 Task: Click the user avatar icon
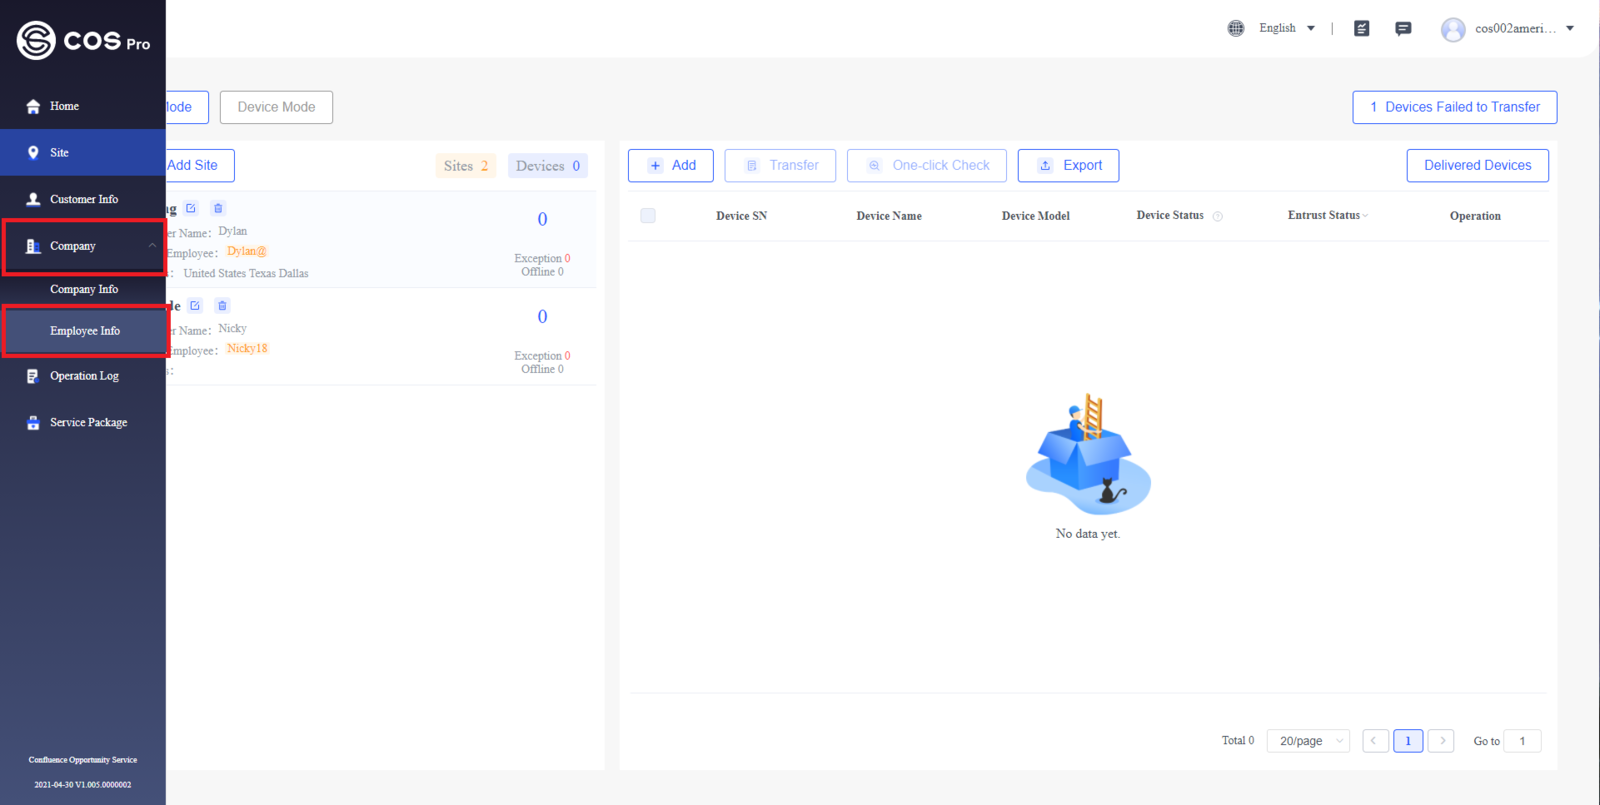(1453, 29)
